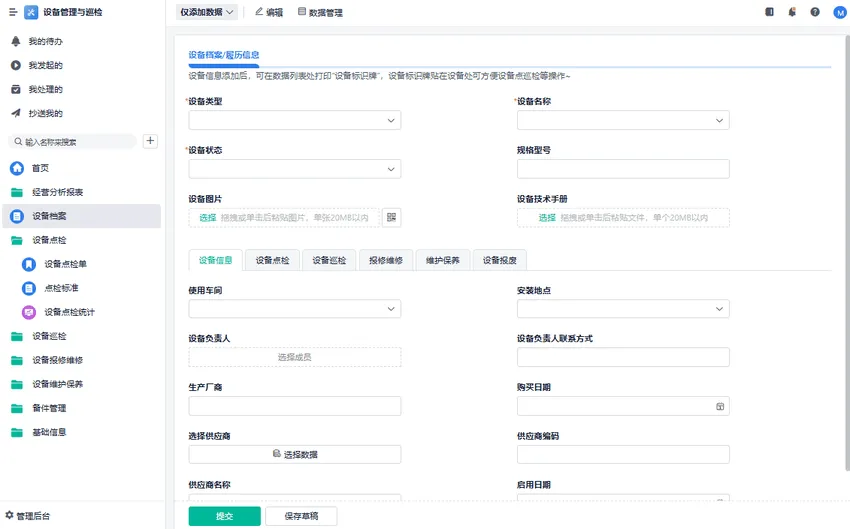Image resolution: width=850 pixels, height=529 pixels.
Task: Open the 仅添加数据 mode dropdown
Action: (x=207, y=12)
